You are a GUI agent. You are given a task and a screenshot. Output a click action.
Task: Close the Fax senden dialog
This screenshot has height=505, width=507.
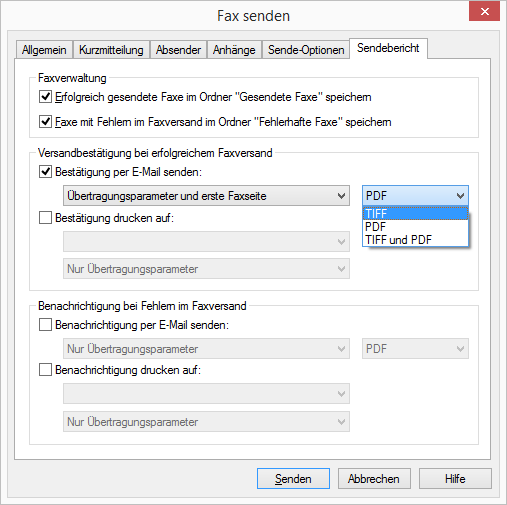tap(484, 12)
